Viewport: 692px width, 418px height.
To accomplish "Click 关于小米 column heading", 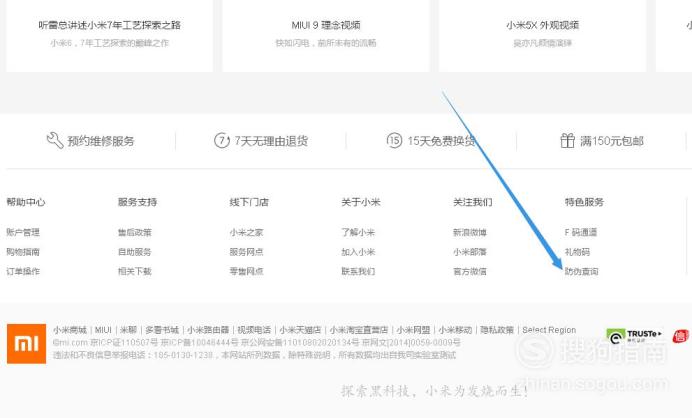I will (361, 202).
